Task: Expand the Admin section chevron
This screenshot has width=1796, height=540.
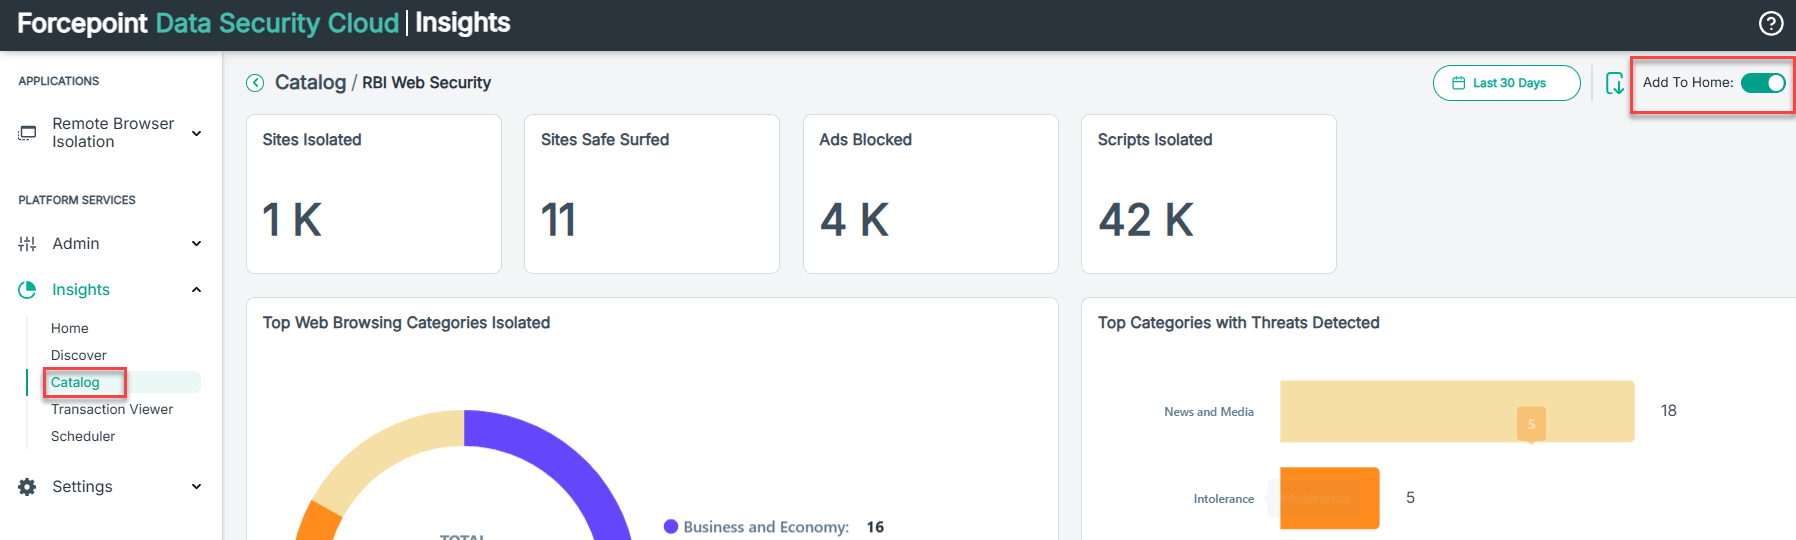Action: (x=196, y=244)
